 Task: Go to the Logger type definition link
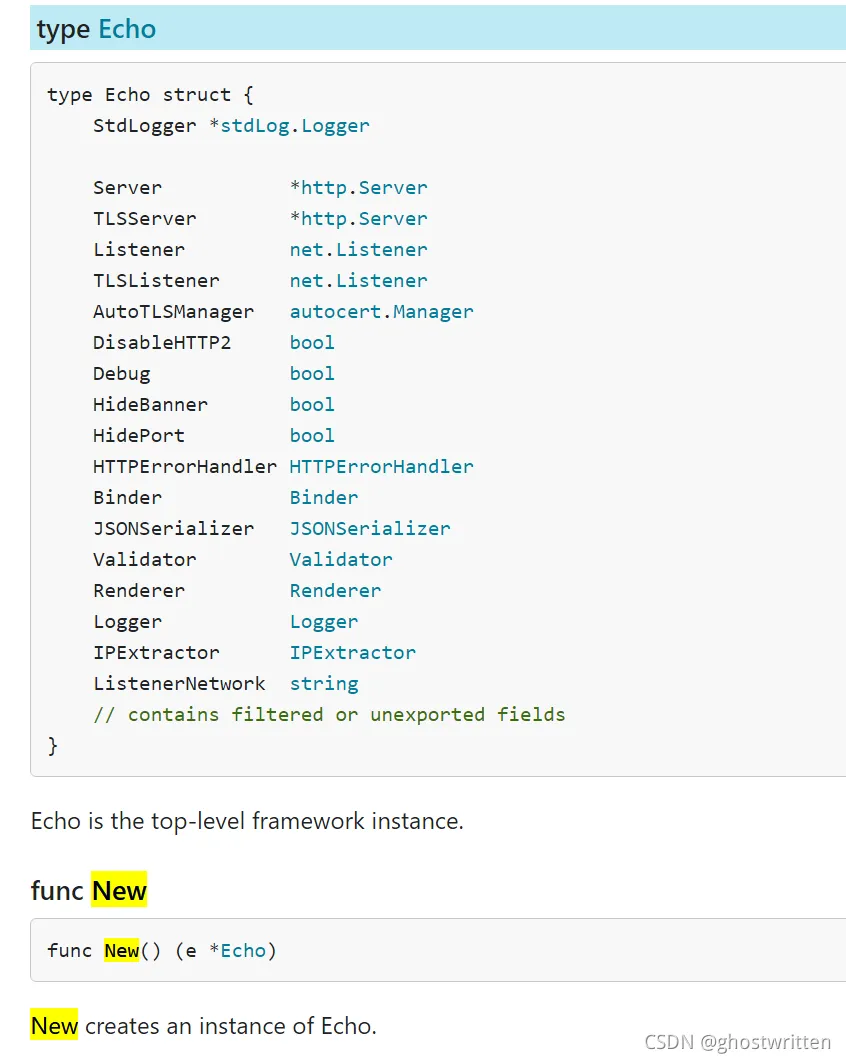point(323,621)
